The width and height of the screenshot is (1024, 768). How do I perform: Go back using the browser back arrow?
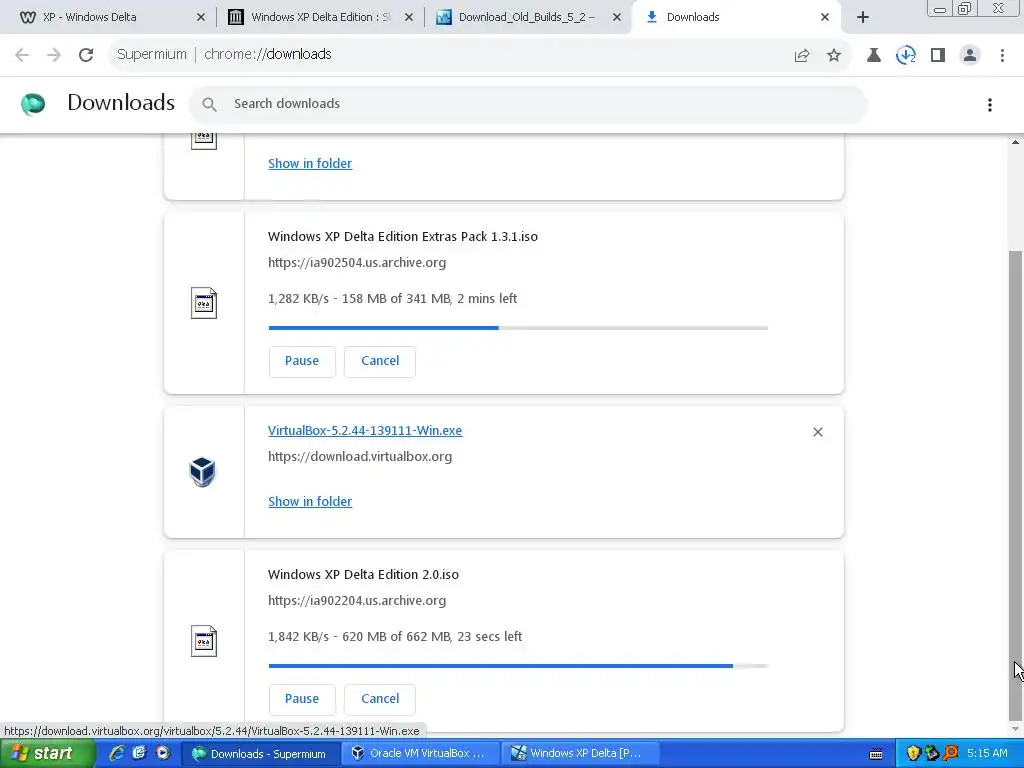coord(22,55)
